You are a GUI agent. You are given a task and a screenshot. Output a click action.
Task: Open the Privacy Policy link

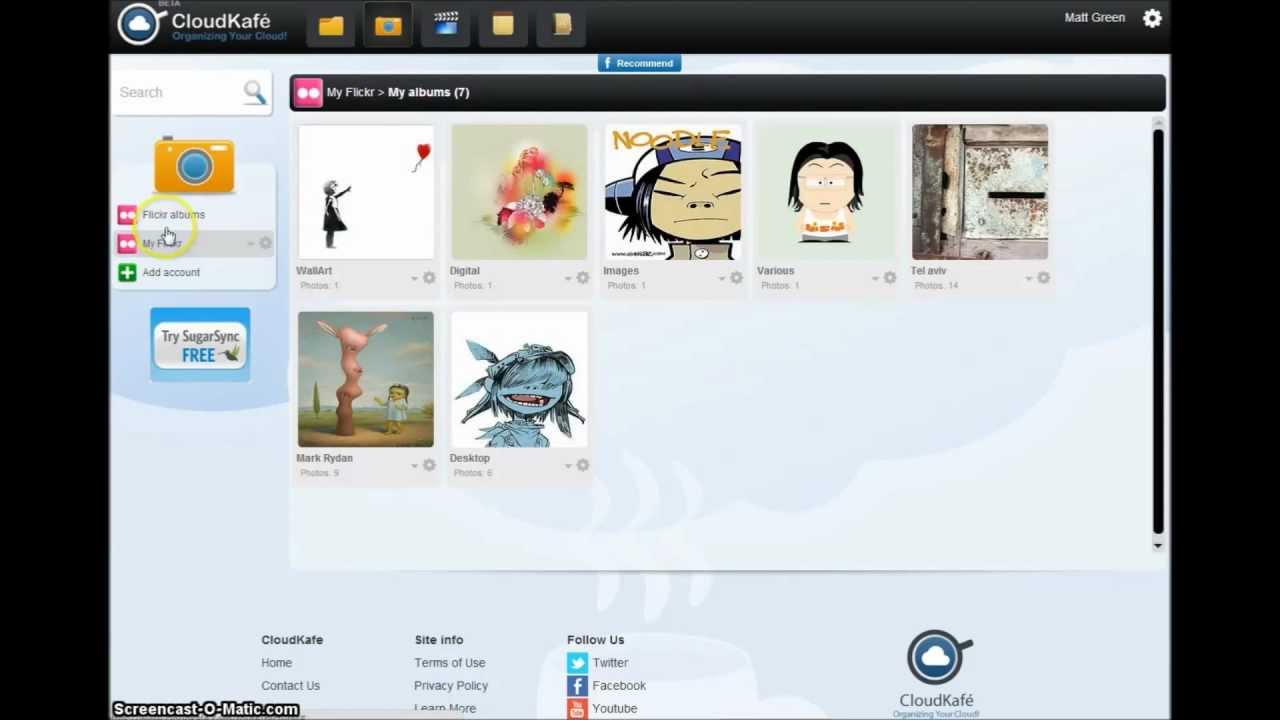(x=451, y=686)
